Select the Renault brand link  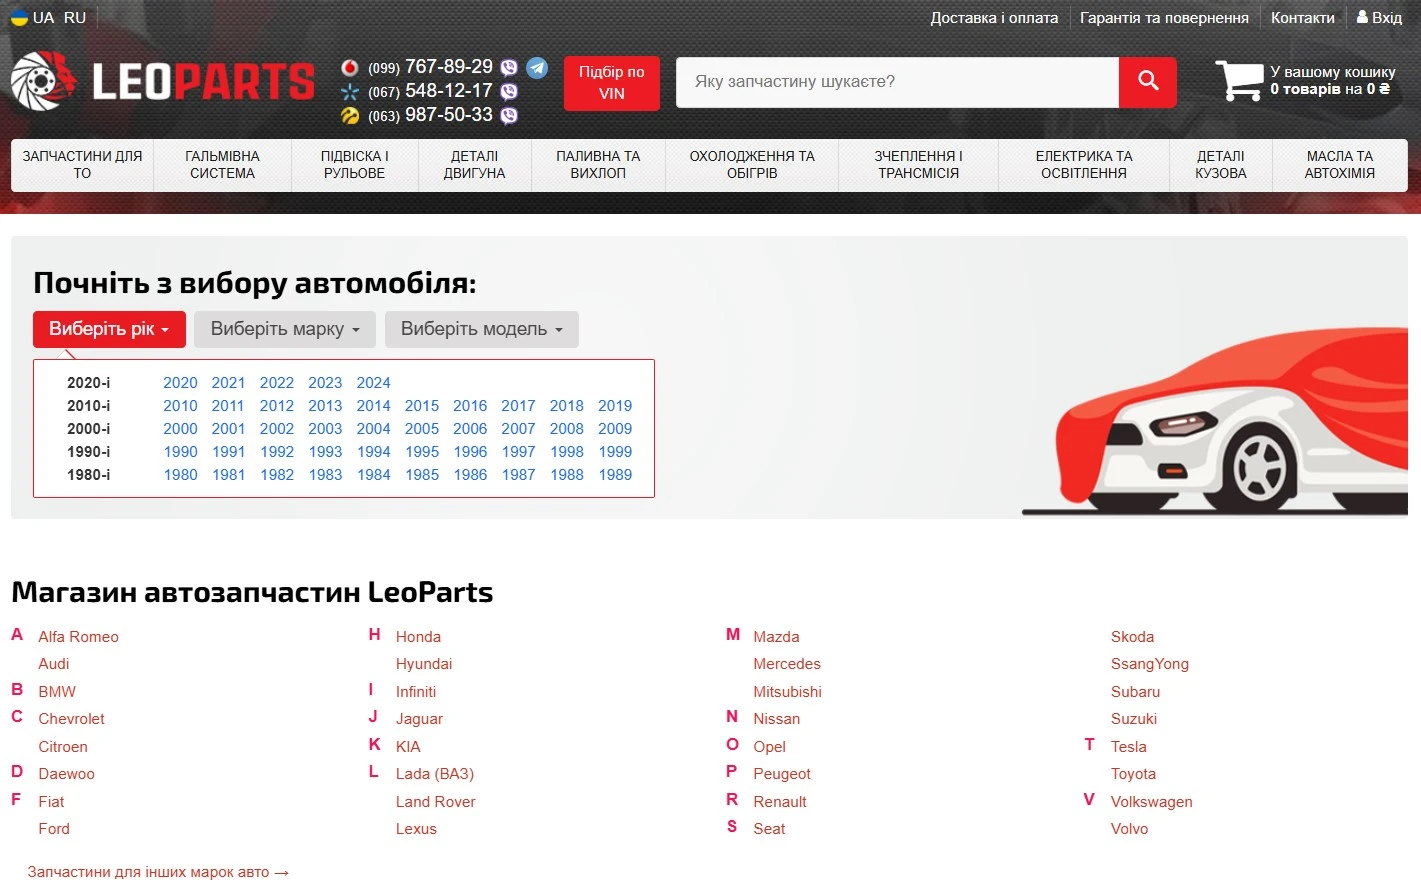(x=780, y=802)
